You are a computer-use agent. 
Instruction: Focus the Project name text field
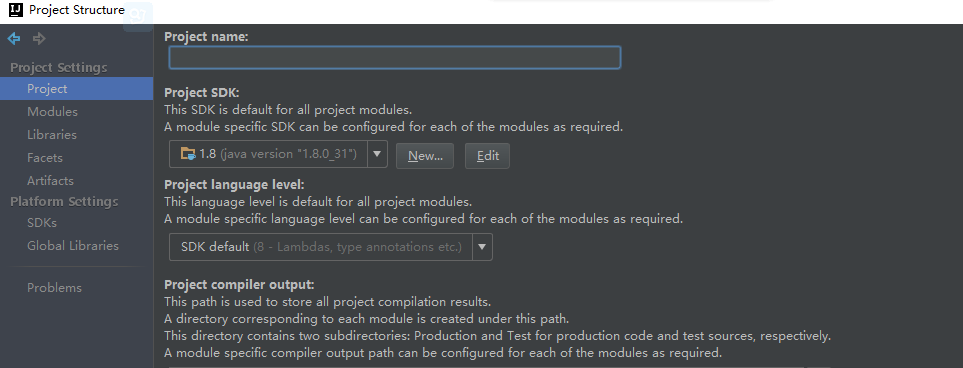(395, 58)
